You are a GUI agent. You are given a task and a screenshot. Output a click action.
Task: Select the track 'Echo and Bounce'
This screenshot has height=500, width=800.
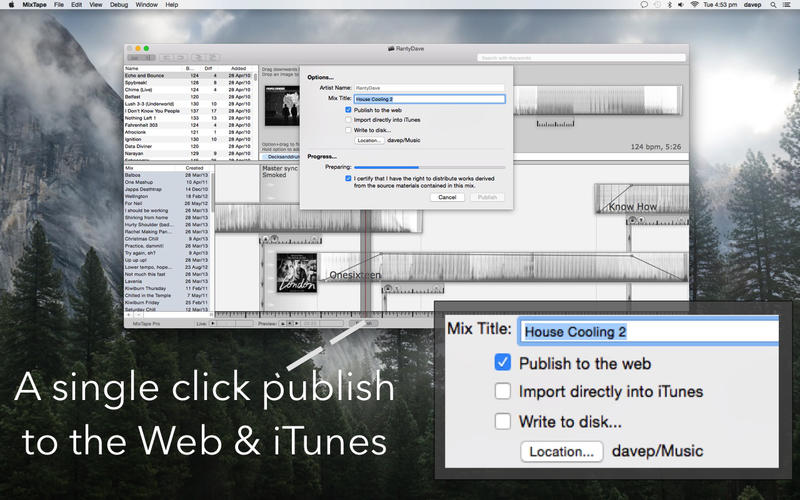coord(188,76)
